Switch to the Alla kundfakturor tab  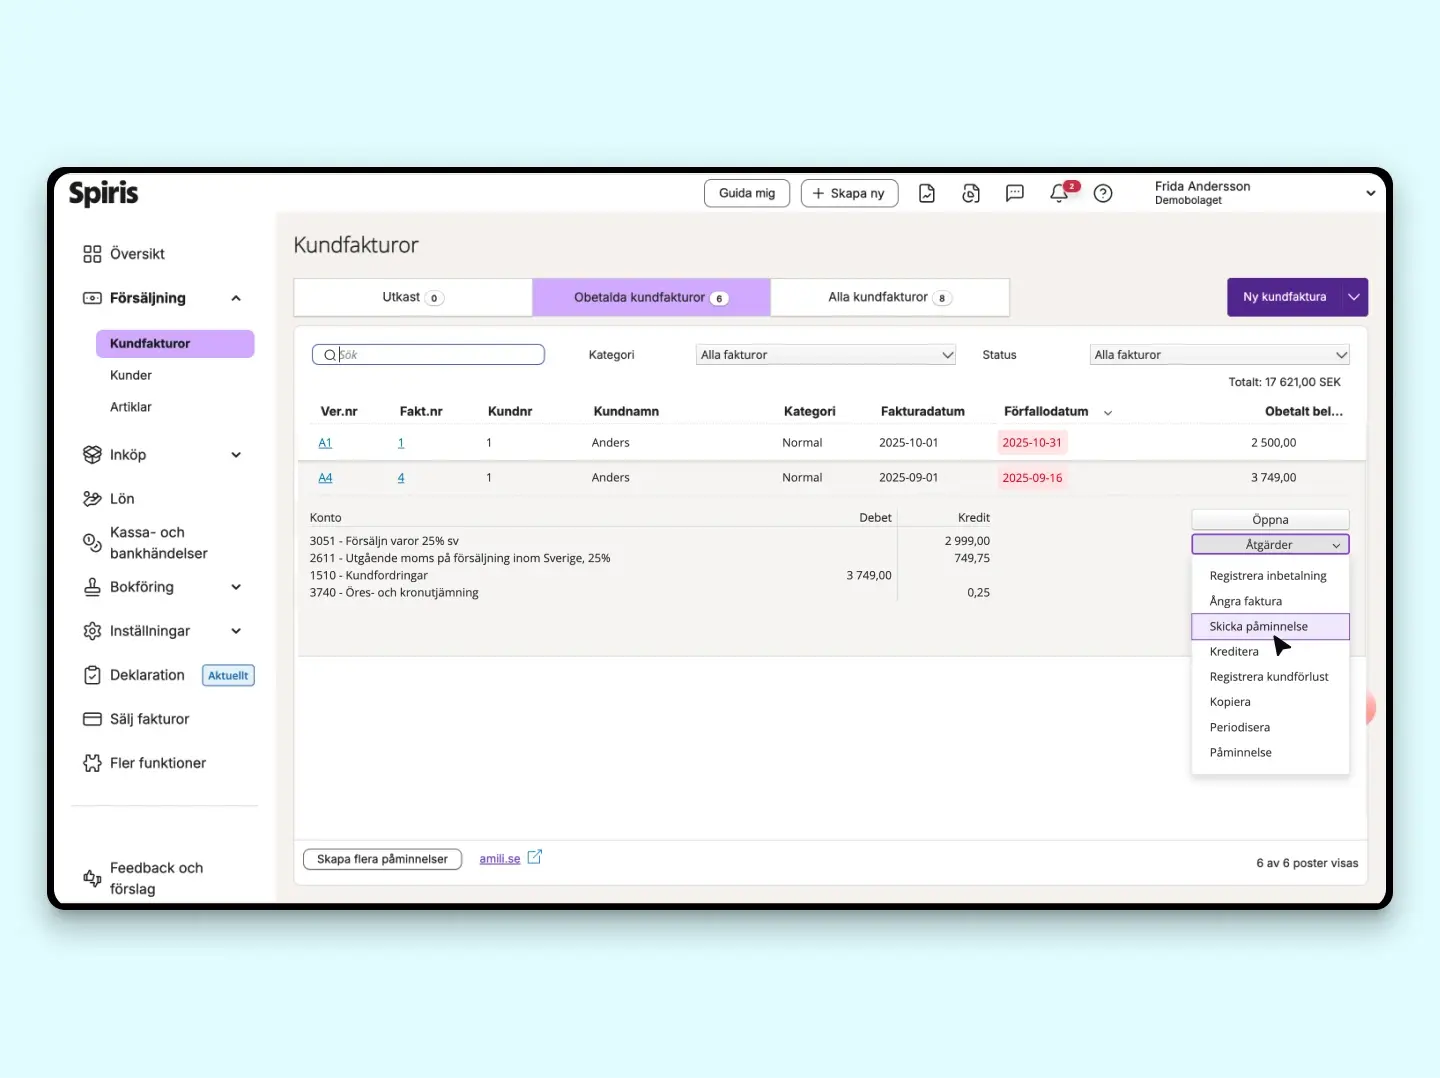pyautogui.click(x=890, y=297)
